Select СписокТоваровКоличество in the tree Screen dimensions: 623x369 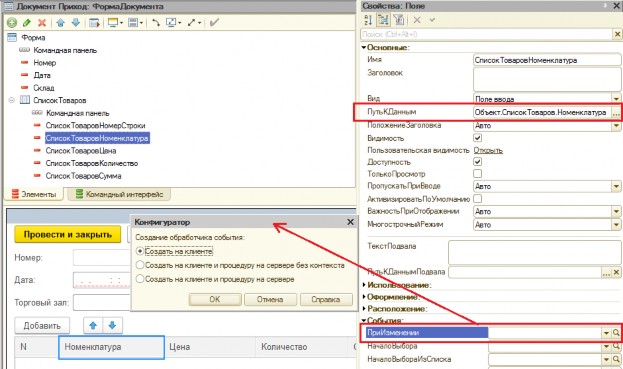click(92, 163)
